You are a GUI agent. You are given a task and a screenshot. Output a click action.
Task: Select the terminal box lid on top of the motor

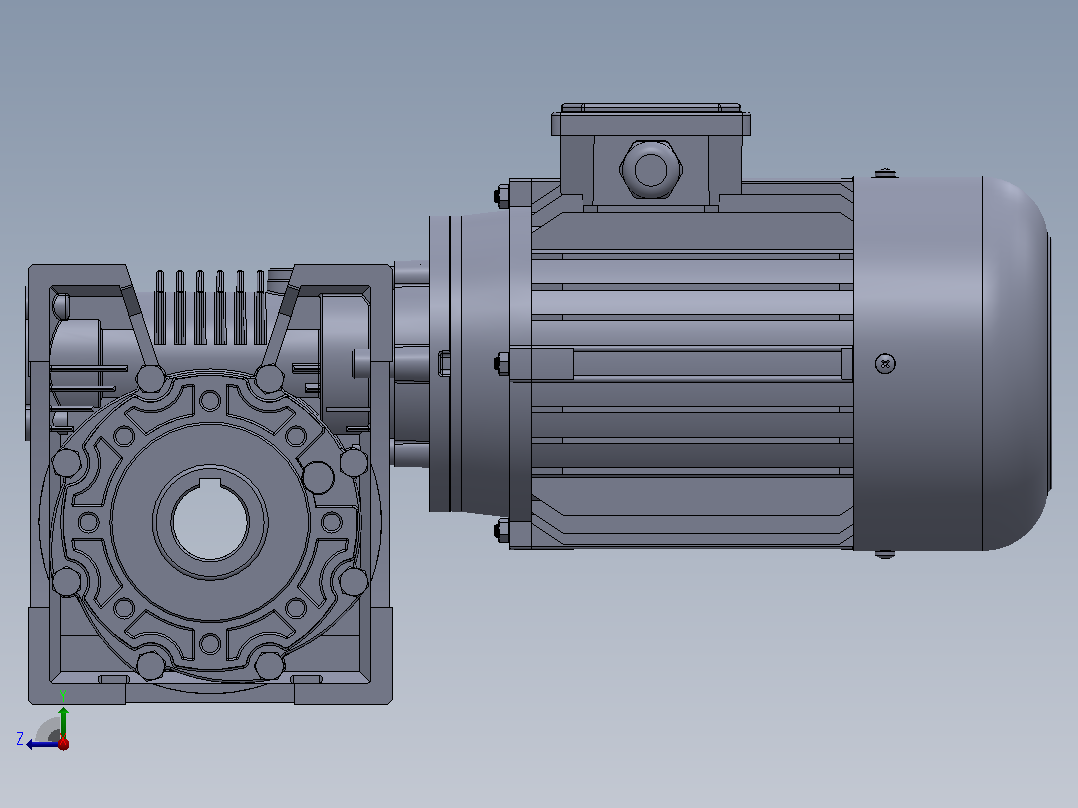tap(650, 120)
